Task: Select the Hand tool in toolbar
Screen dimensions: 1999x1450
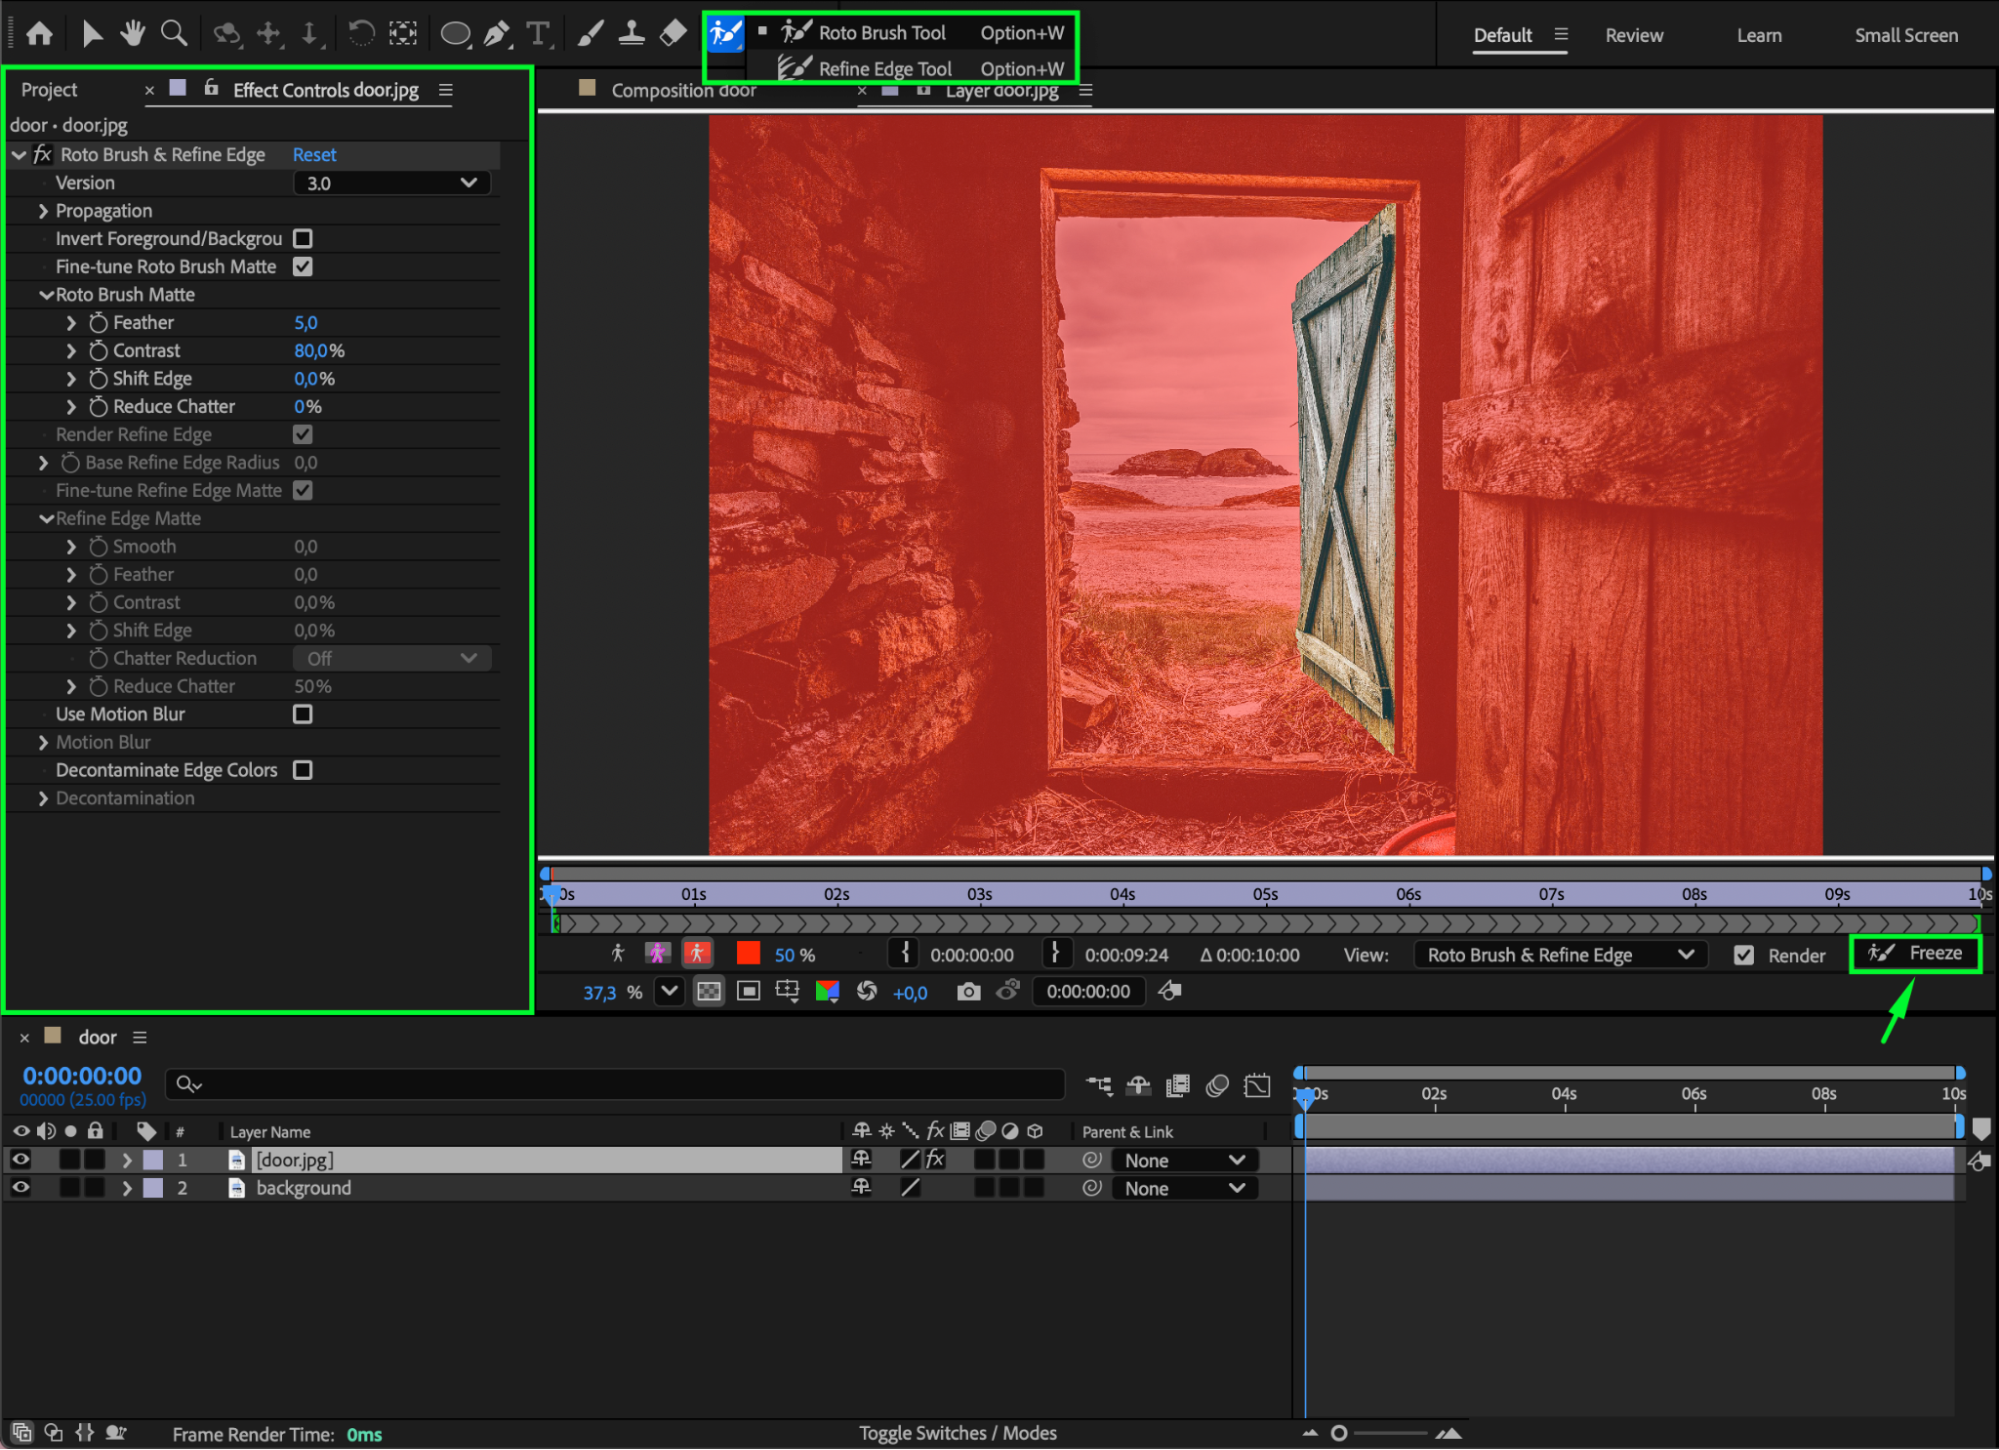Action: [132, 34]
